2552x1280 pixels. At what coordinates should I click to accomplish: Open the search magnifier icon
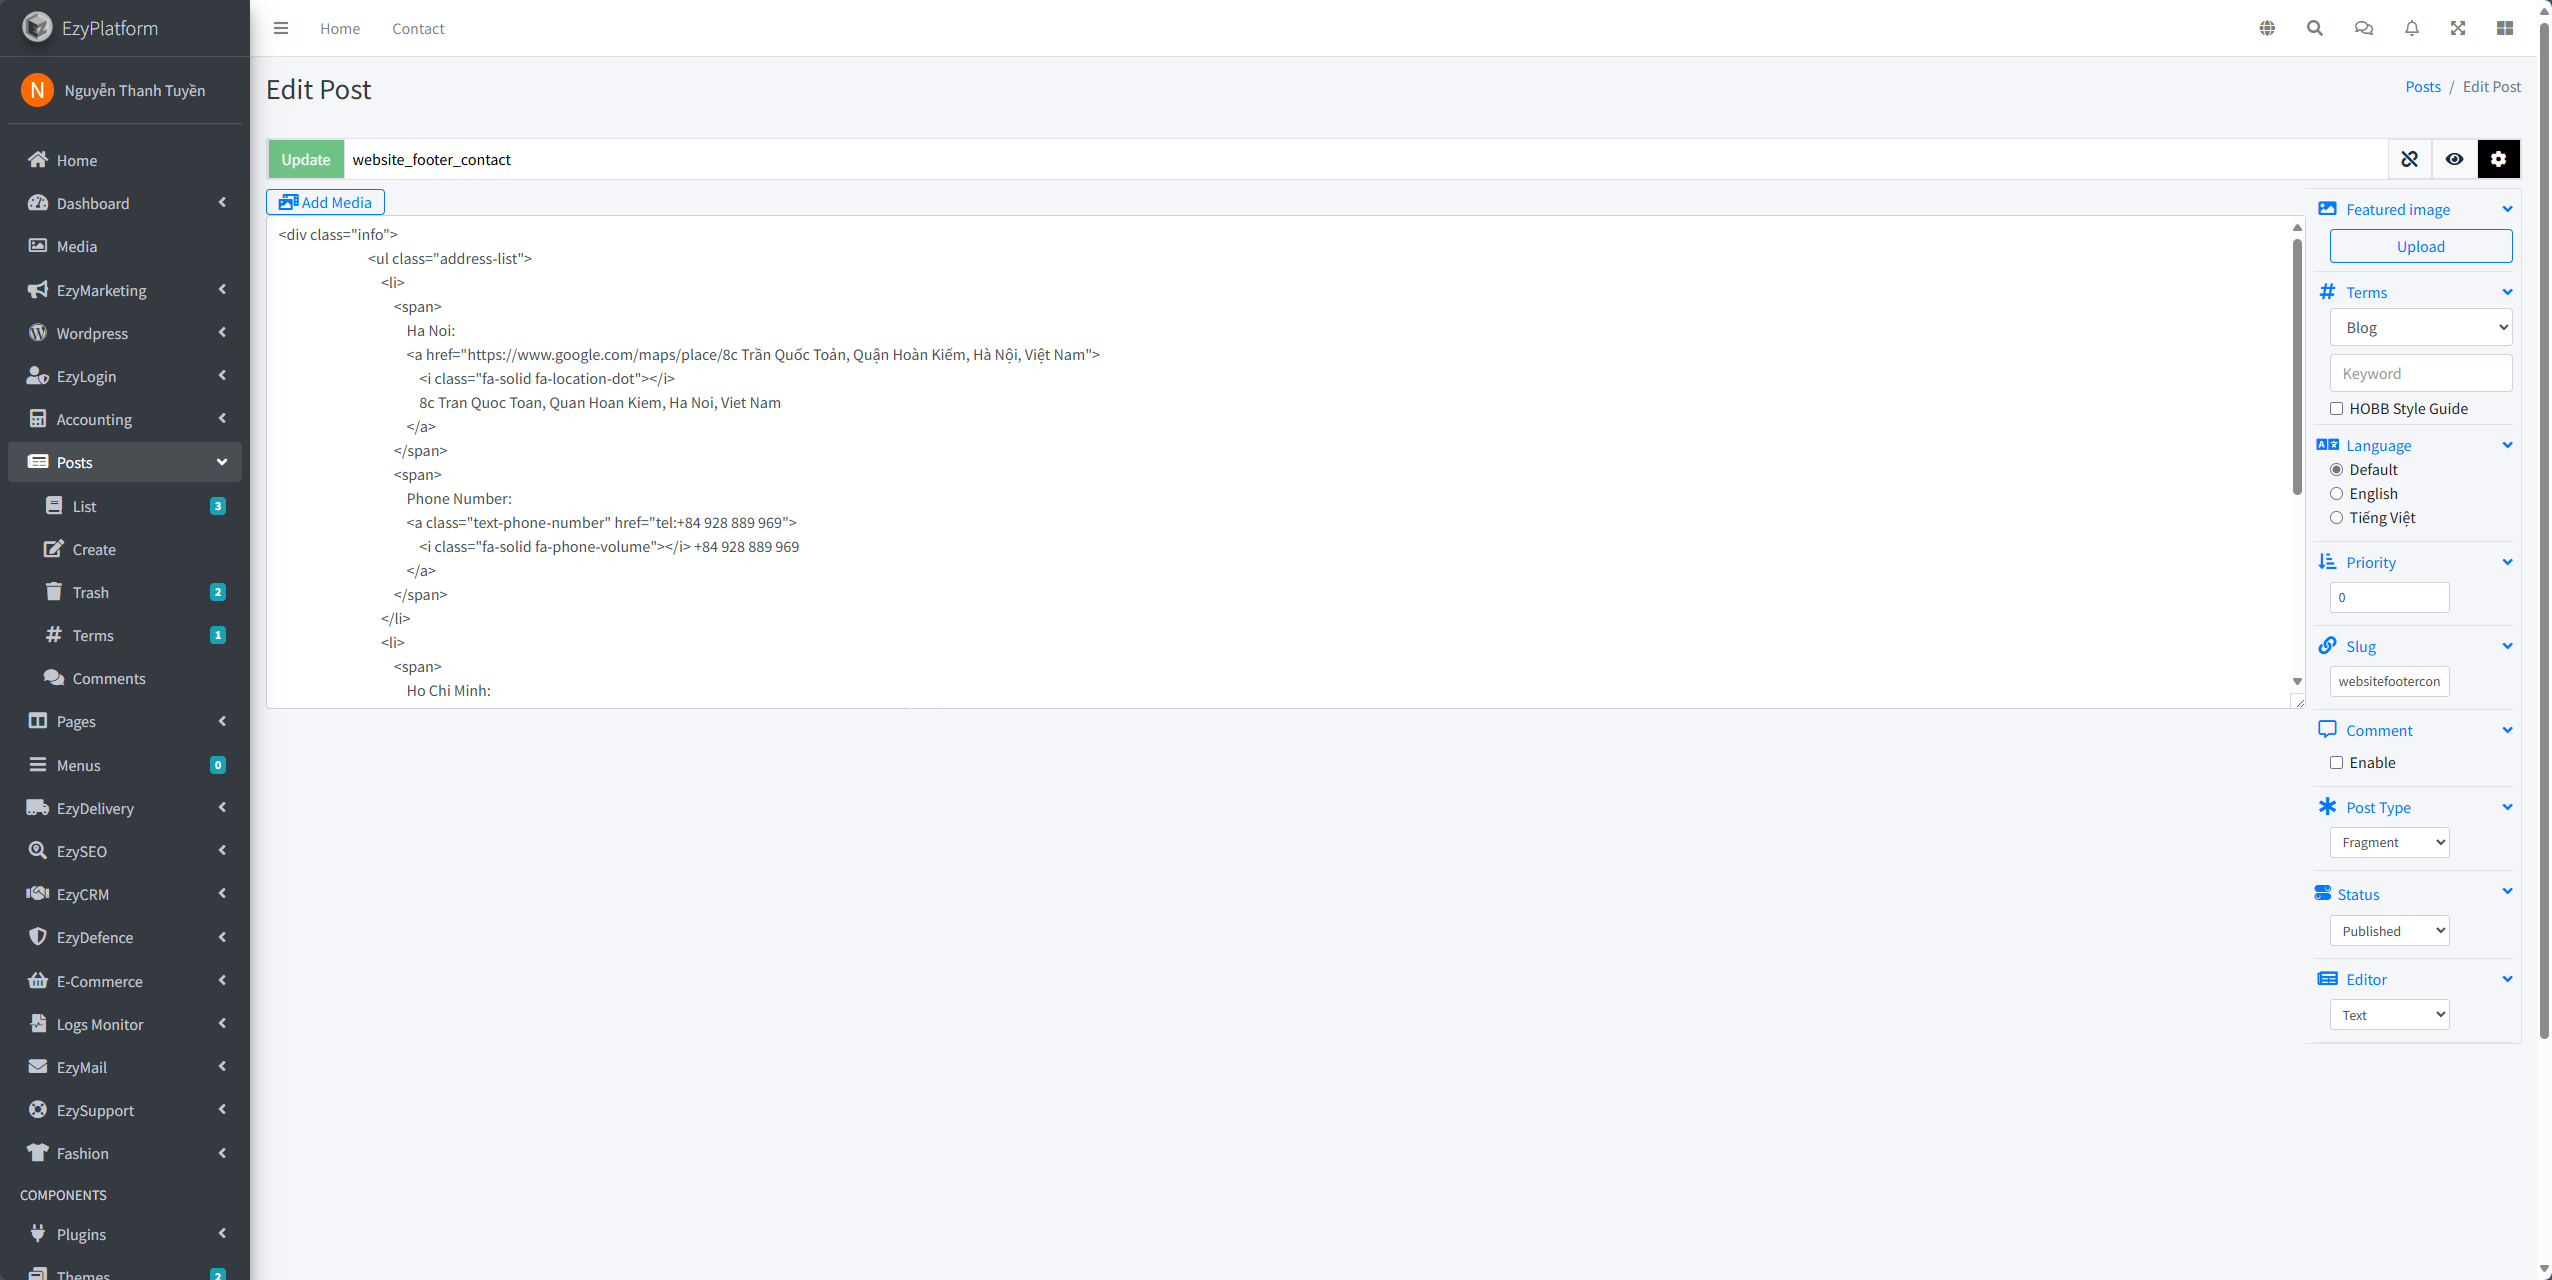2315,28
